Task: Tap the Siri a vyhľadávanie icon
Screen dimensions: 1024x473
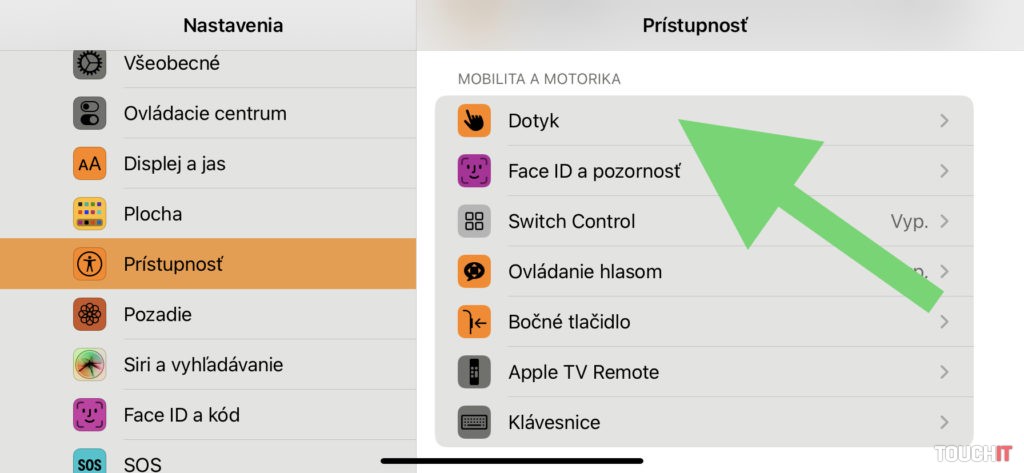Action: tap(90, 365)
